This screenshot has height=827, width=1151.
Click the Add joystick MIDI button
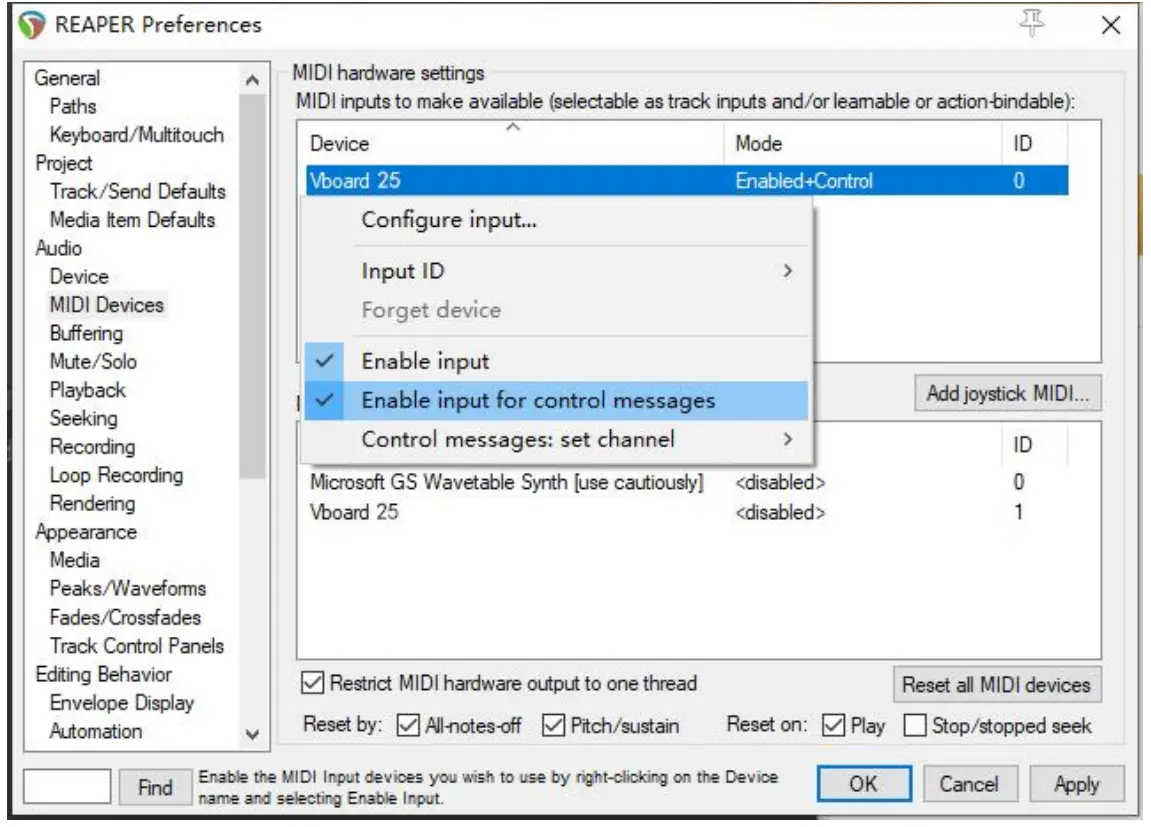coord(1007,394)
